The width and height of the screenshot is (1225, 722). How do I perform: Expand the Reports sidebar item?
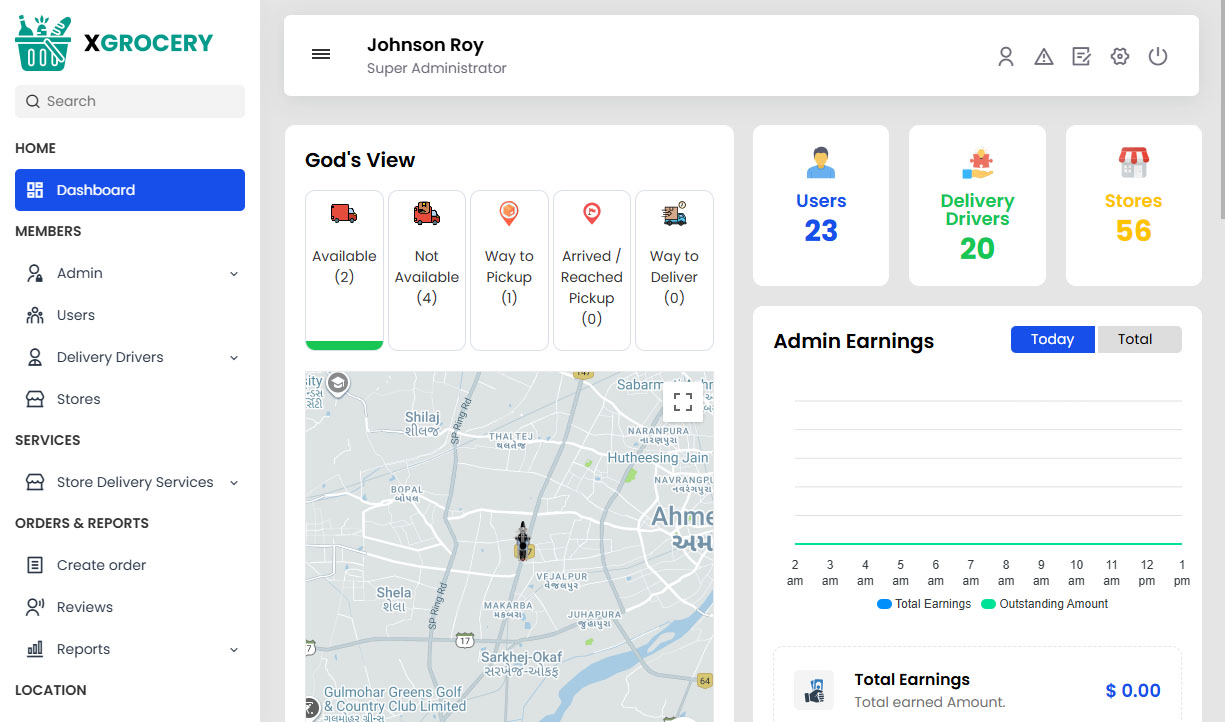pos(130,648)
